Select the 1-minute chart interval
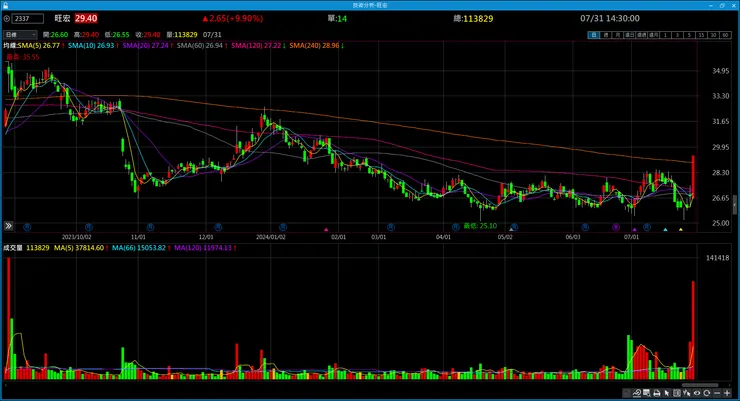740x401 pixels. click(x=665, y=35)
